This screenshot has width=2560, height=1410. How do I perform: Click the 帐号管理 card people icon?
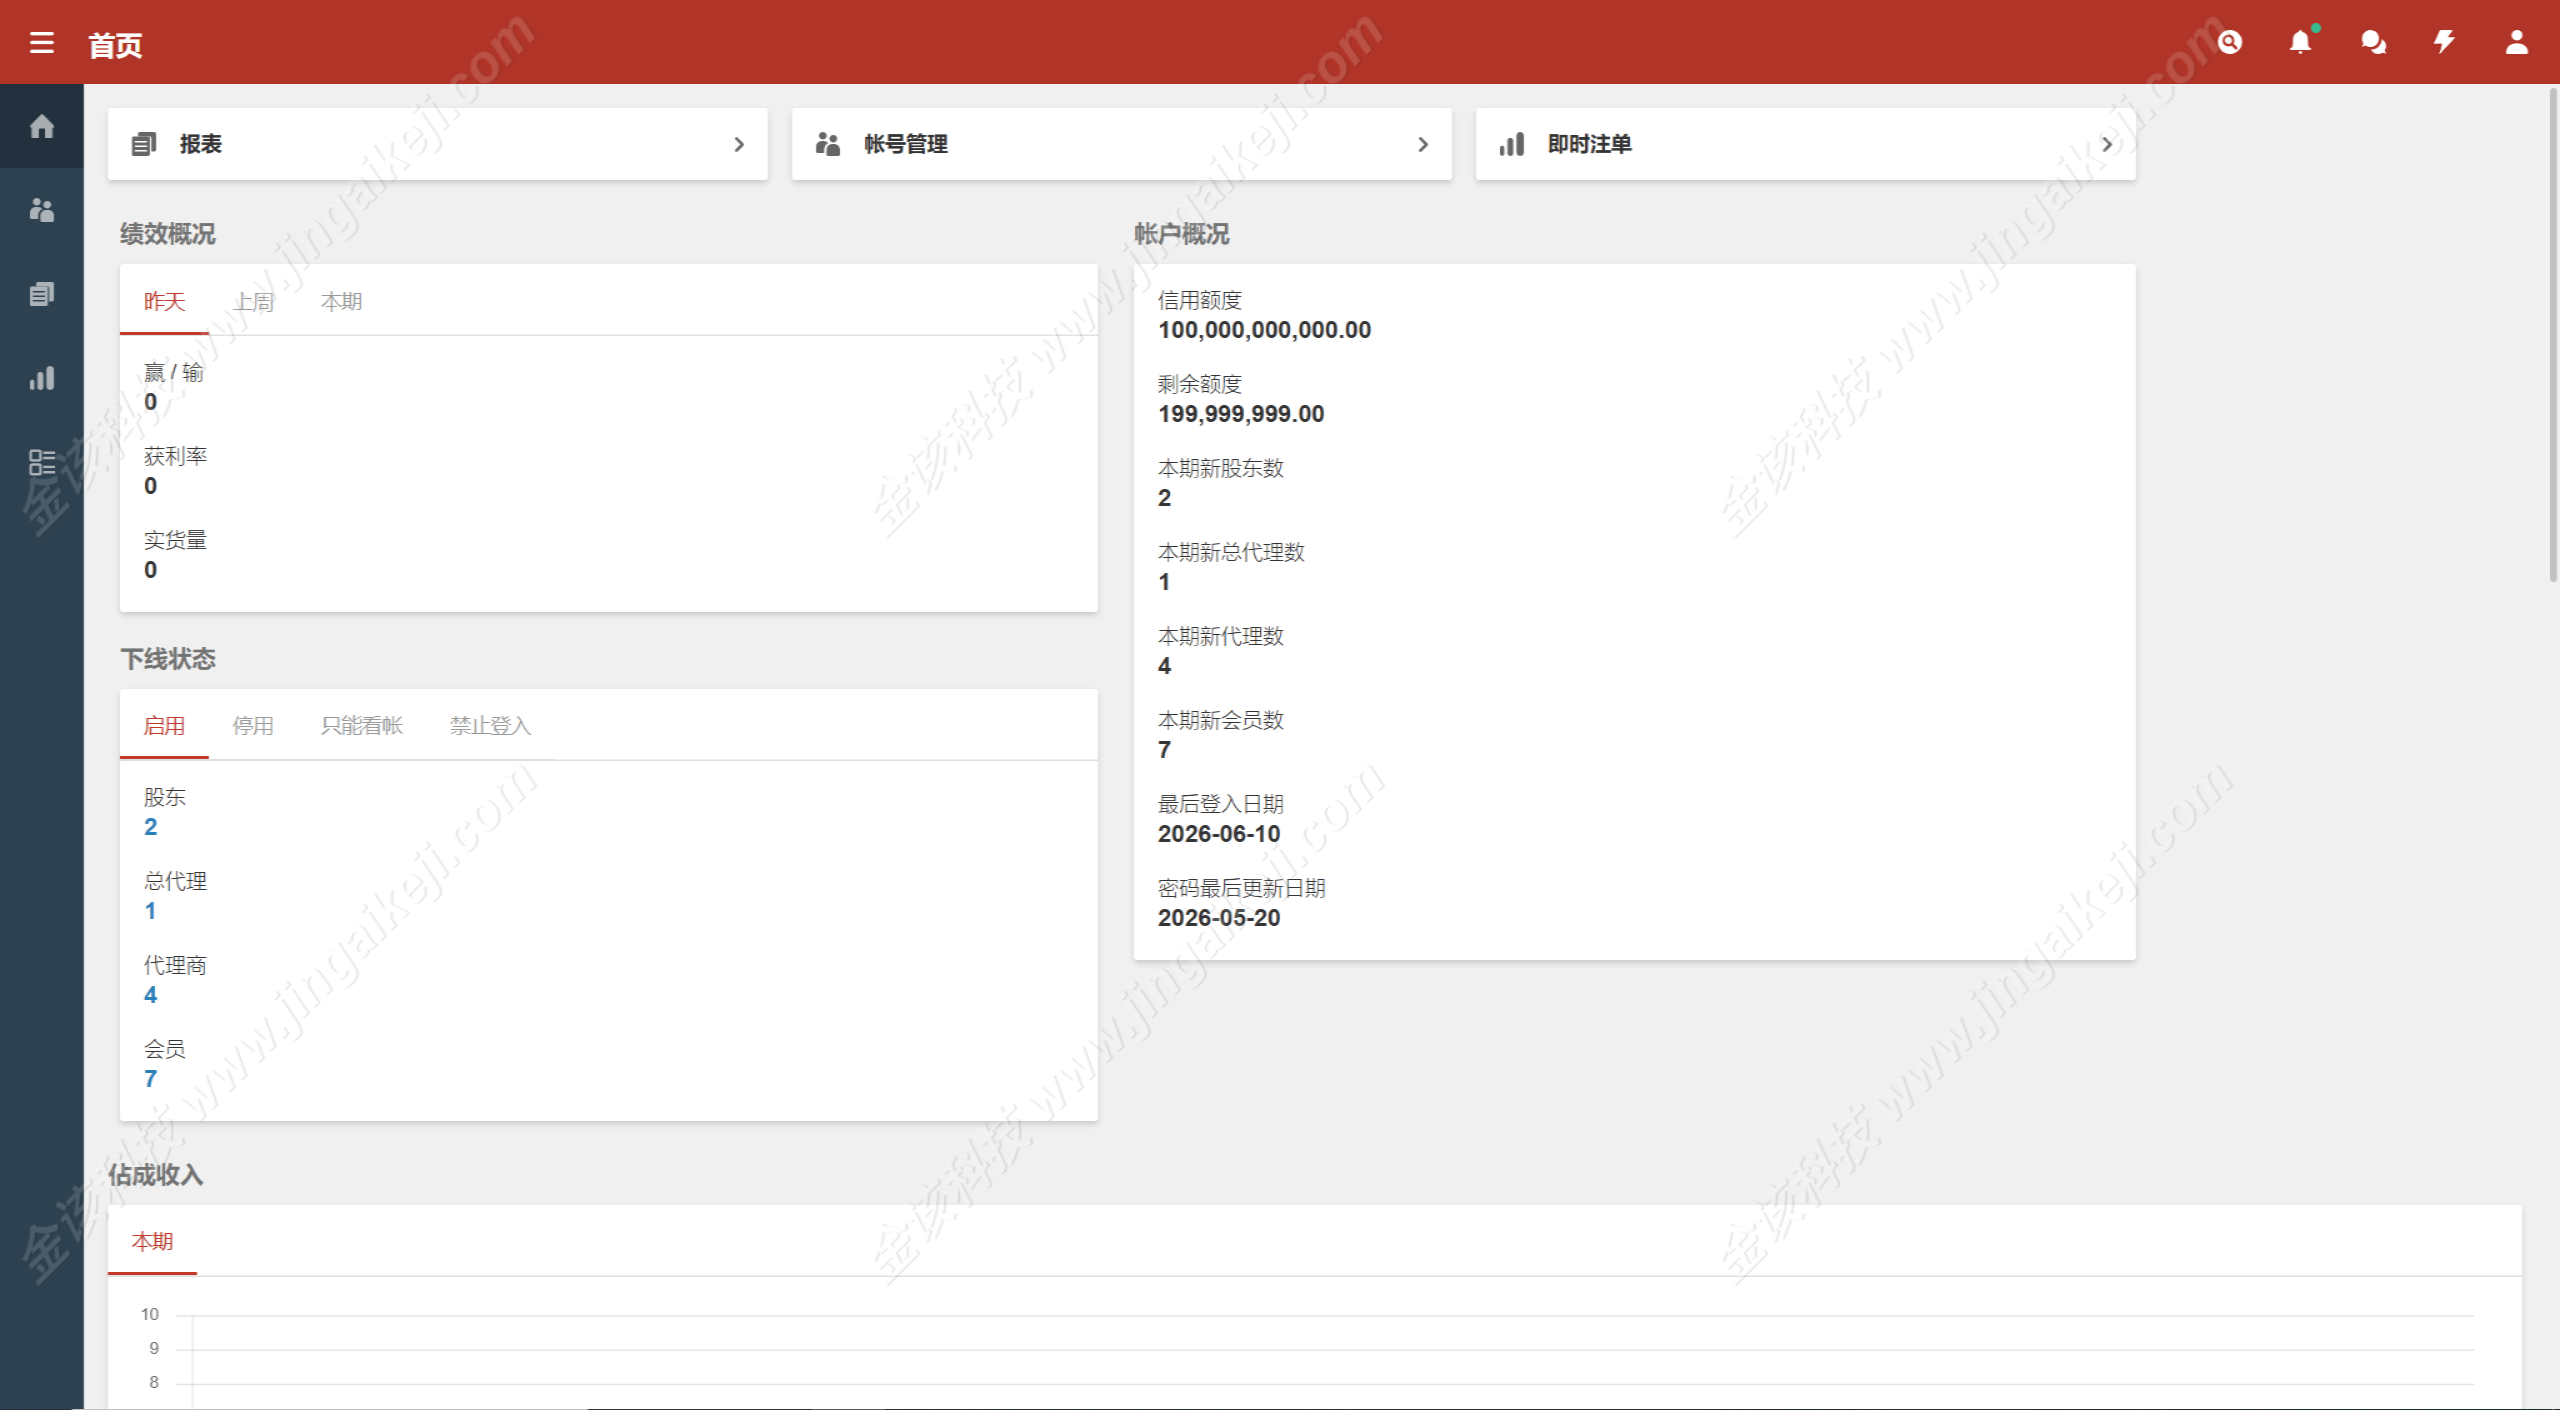828,144
